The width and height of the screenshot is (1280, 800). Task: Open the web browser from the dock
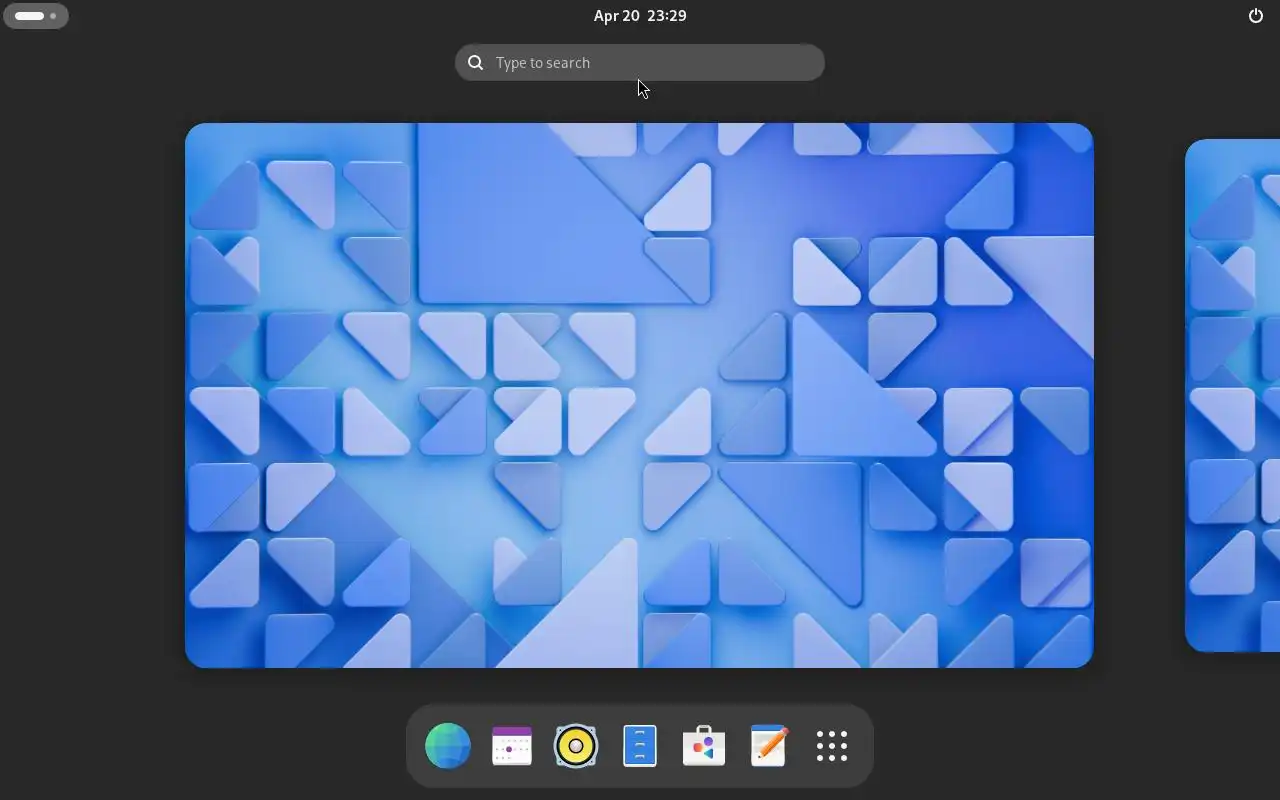point(448,746)
